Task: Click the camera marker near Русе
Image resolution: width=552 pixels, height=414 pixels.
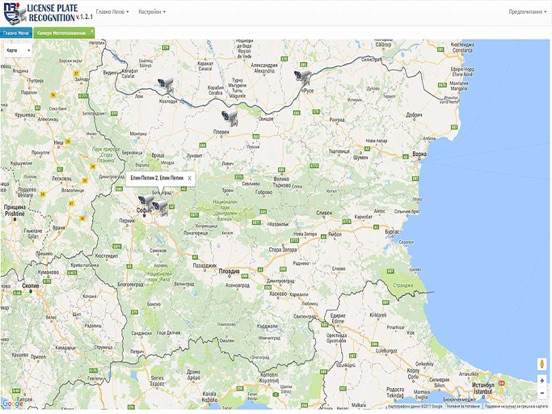Action: (303, 77)
